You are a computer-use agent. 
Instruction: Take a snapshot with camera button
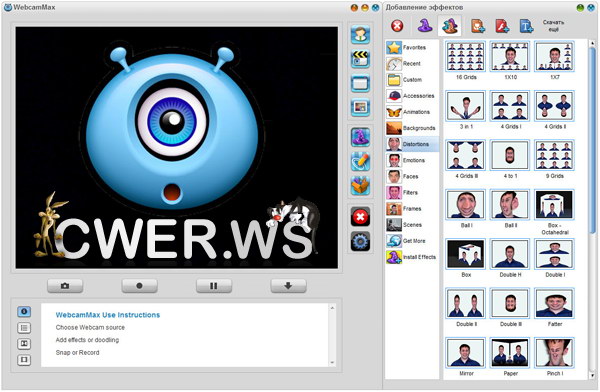65,286
